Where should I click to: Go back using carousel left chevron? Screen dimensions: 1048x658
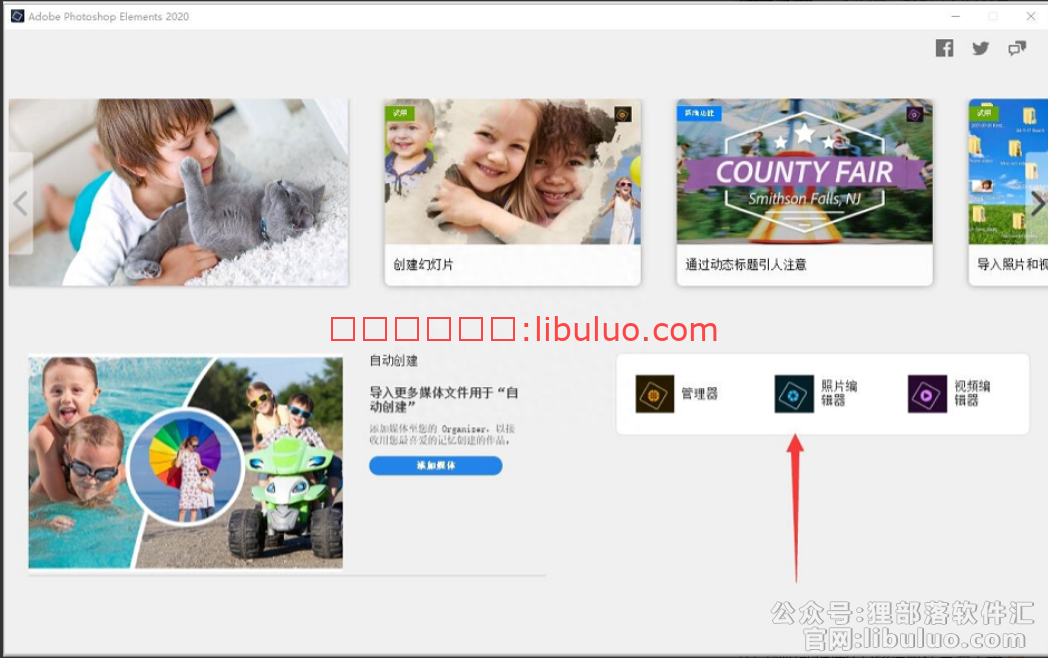[20, 203]
